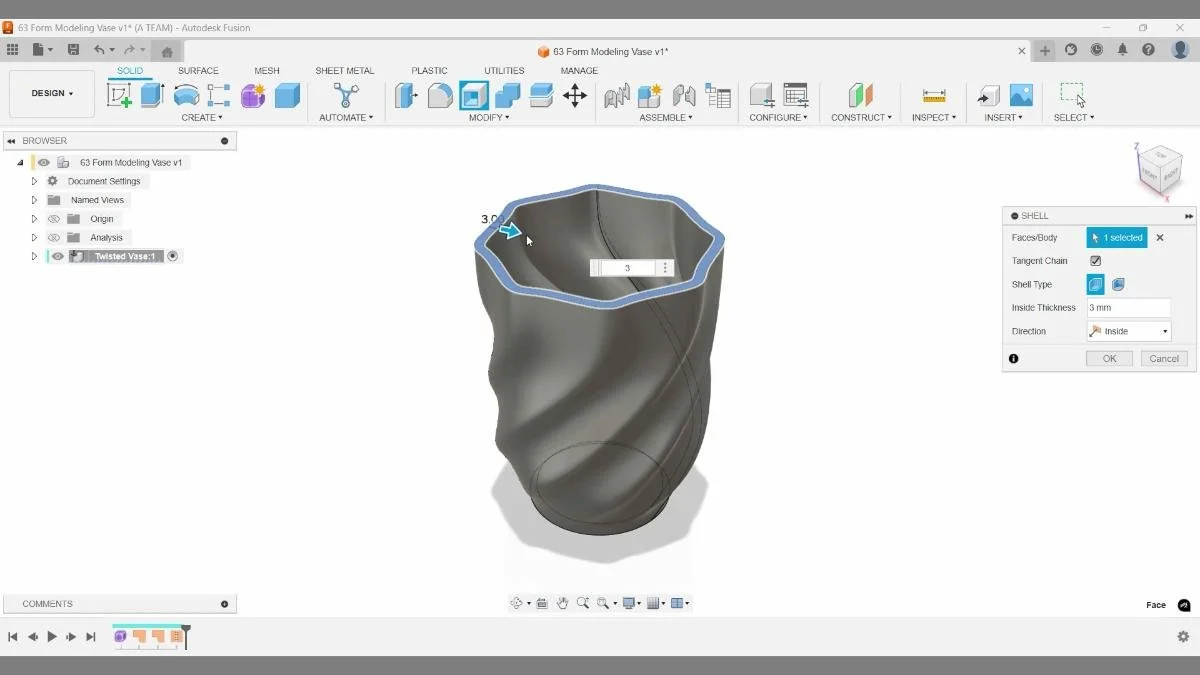Click the Measure tool under Inspect
The image size is (1200, 675).
[933, 95]
